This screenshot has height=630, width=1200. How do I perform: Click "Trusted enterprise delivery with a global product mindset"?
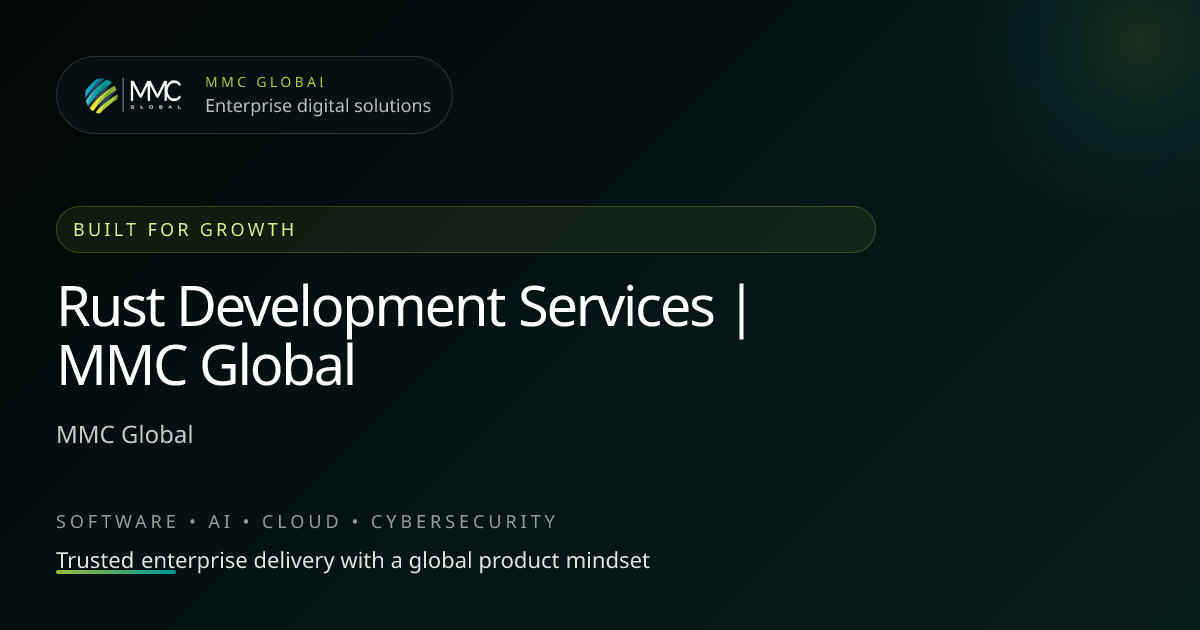[353, 560]
